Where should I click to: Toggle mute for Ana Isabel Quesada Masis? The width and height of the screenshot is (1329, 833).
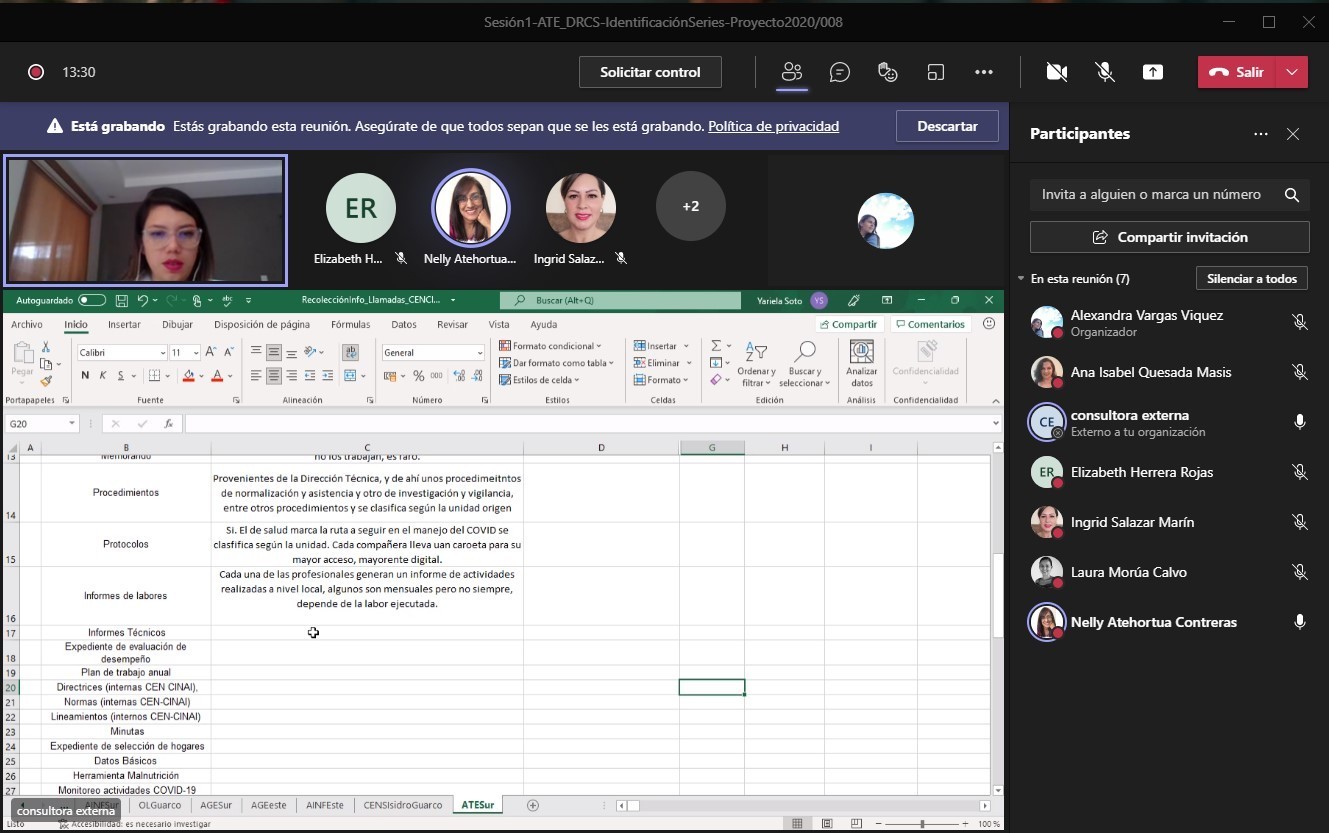[1299, 372]
